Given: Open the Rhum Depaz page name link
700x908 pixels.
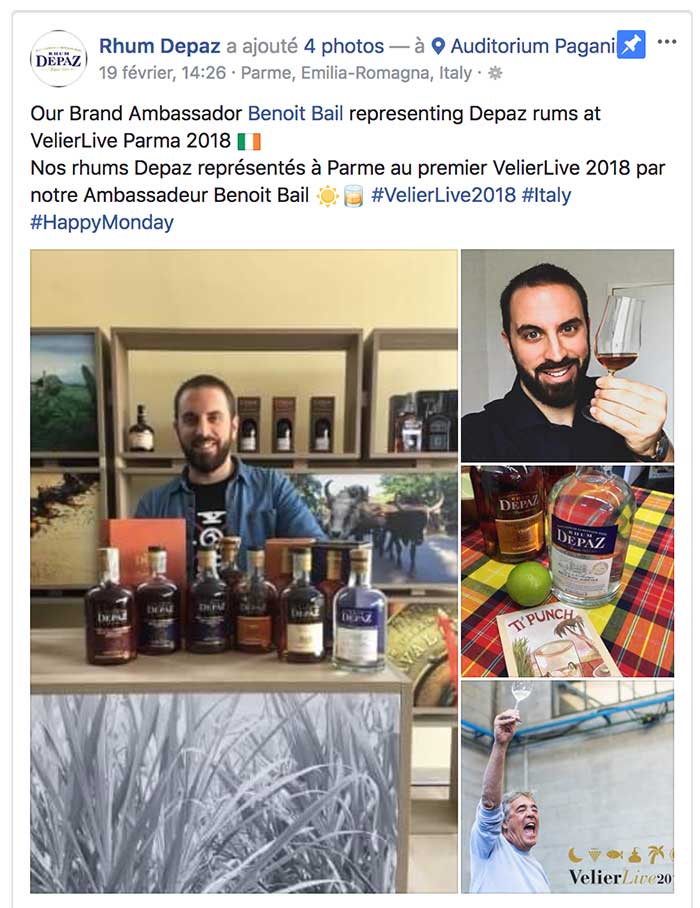Looking at the screenshot, I should click(160, 46).
